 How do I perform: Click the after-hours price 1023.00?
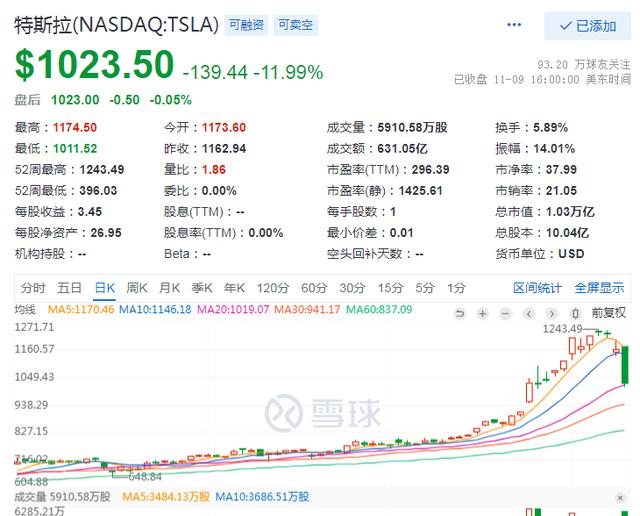[x=75, y=100]
